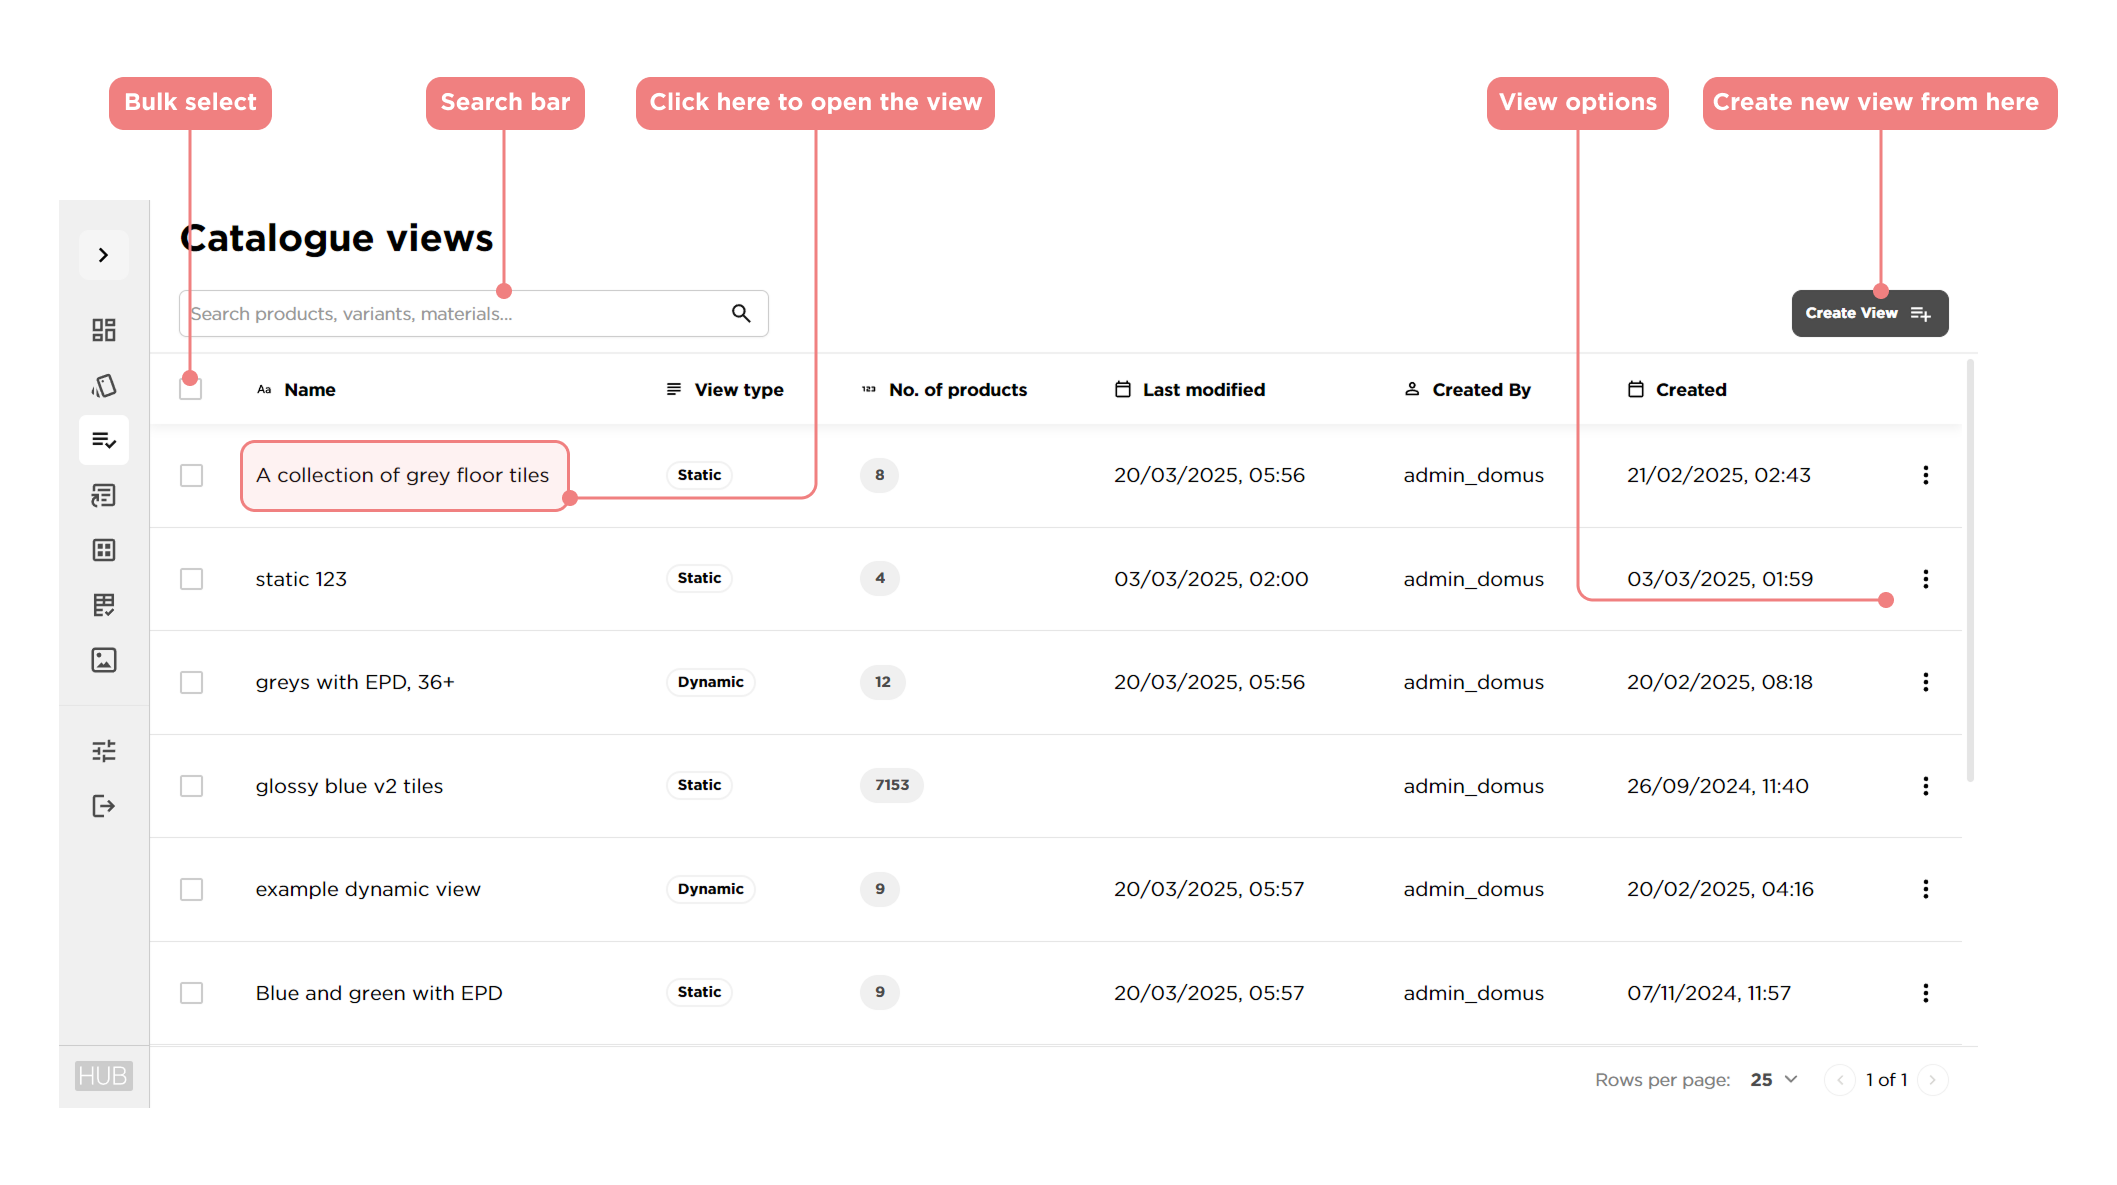This screenshot has width=2117, height=1185.
Task: Open the materials swatch icon in the sidebar
Action: [104, 386]
